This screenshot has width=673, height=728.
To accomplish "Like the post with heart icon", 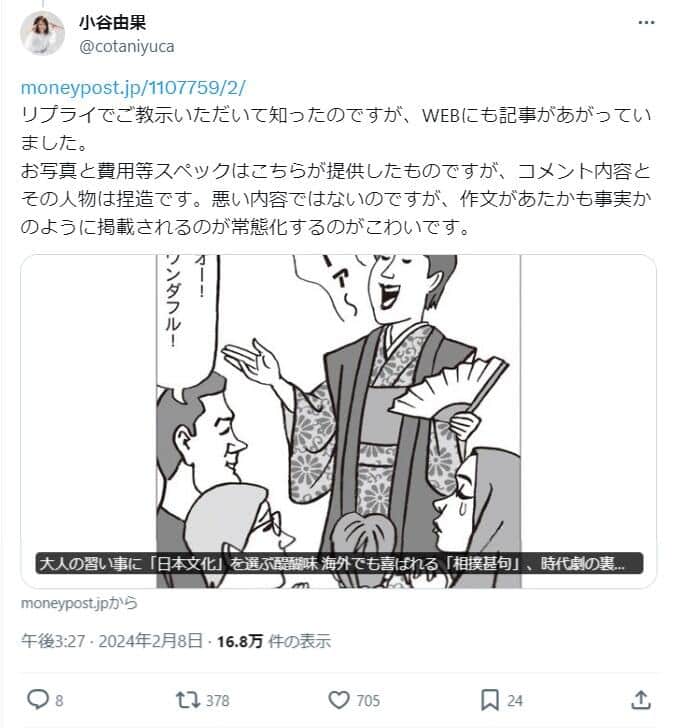I will click(x=339, y=700).
